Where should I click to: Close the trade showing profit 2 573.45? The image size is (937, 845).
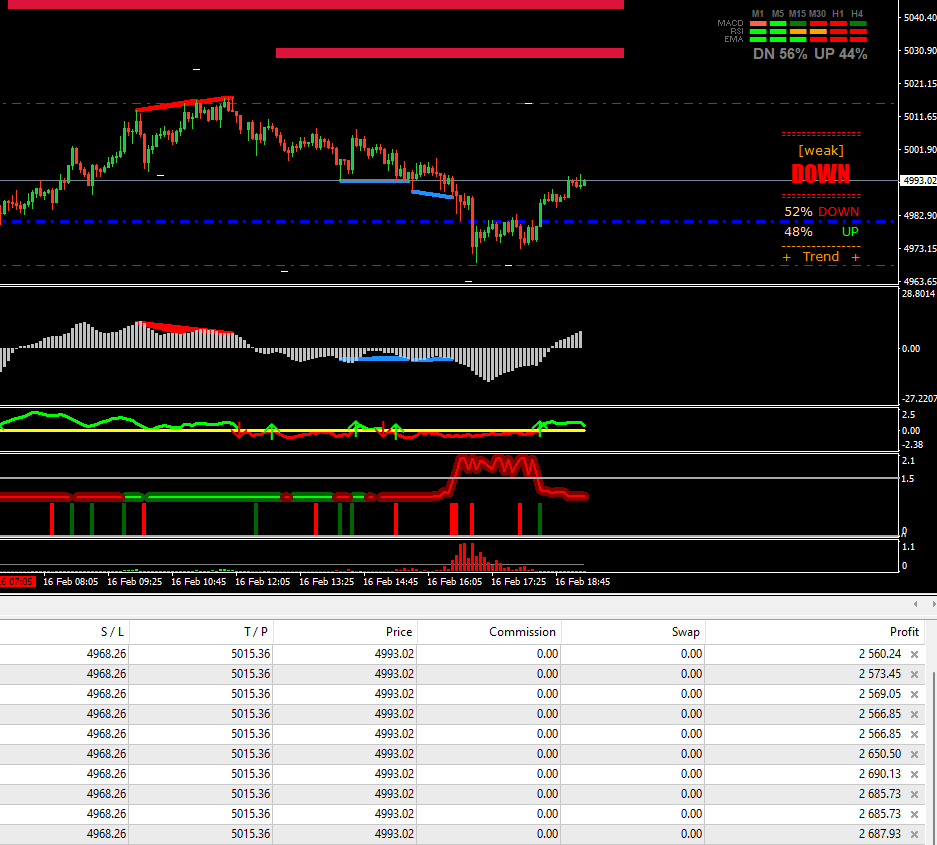(x=914, y=674)
